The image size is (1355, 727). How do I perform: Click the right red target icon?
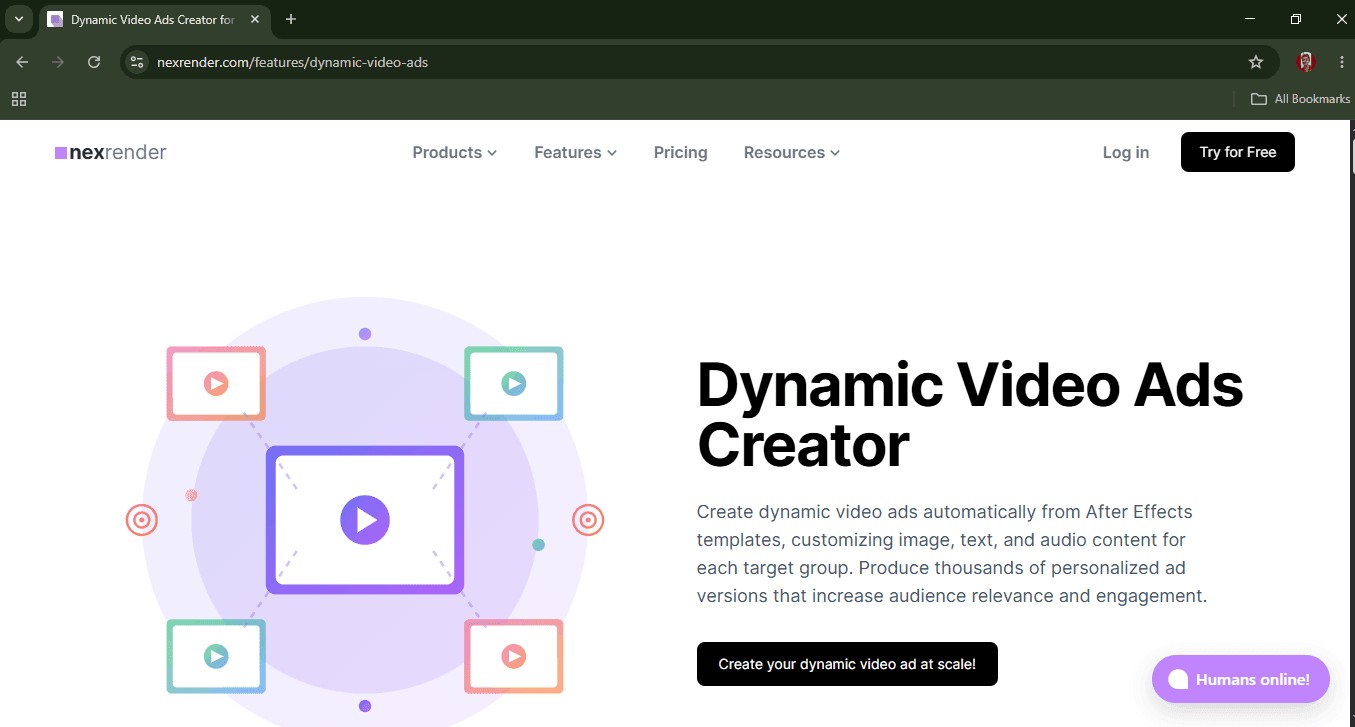pos(588,520)
